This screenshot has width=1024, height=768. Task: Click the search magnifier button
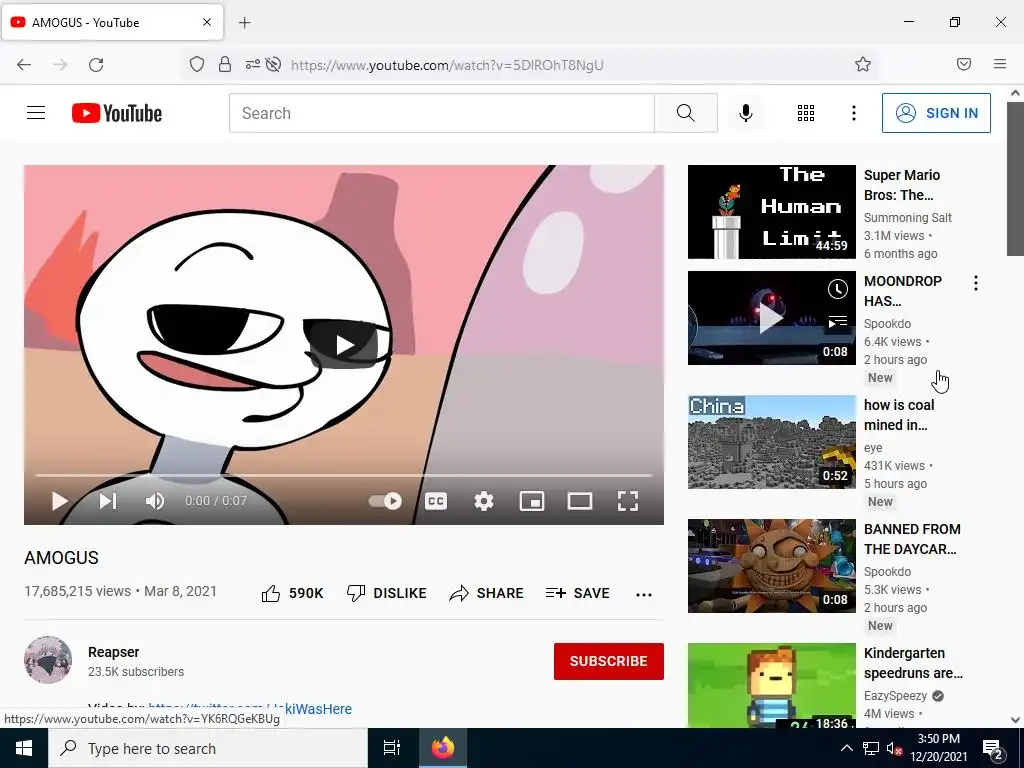[x=686, y=113]
